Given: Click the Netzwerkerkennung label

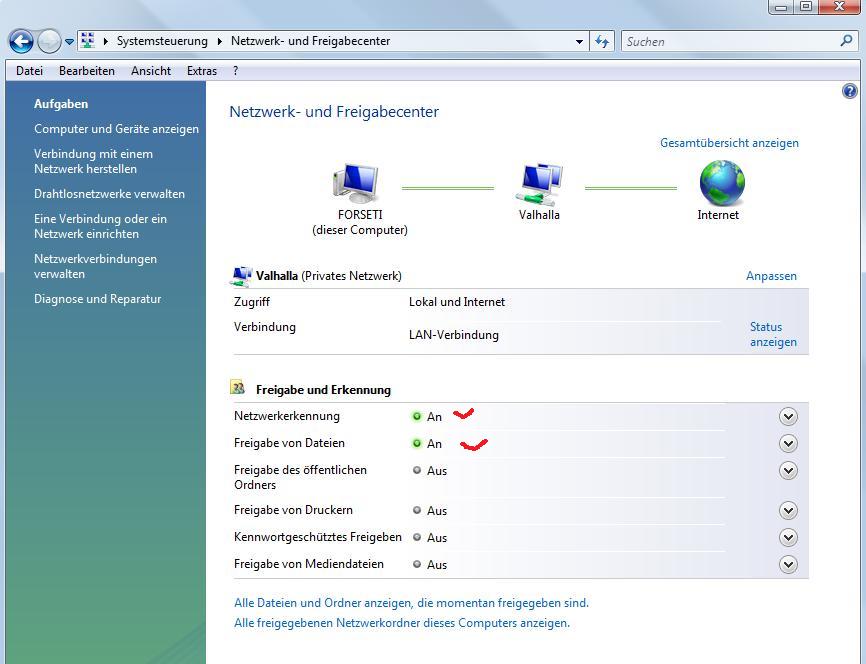Looking at the screenshot, I should [x=287, y=416].
